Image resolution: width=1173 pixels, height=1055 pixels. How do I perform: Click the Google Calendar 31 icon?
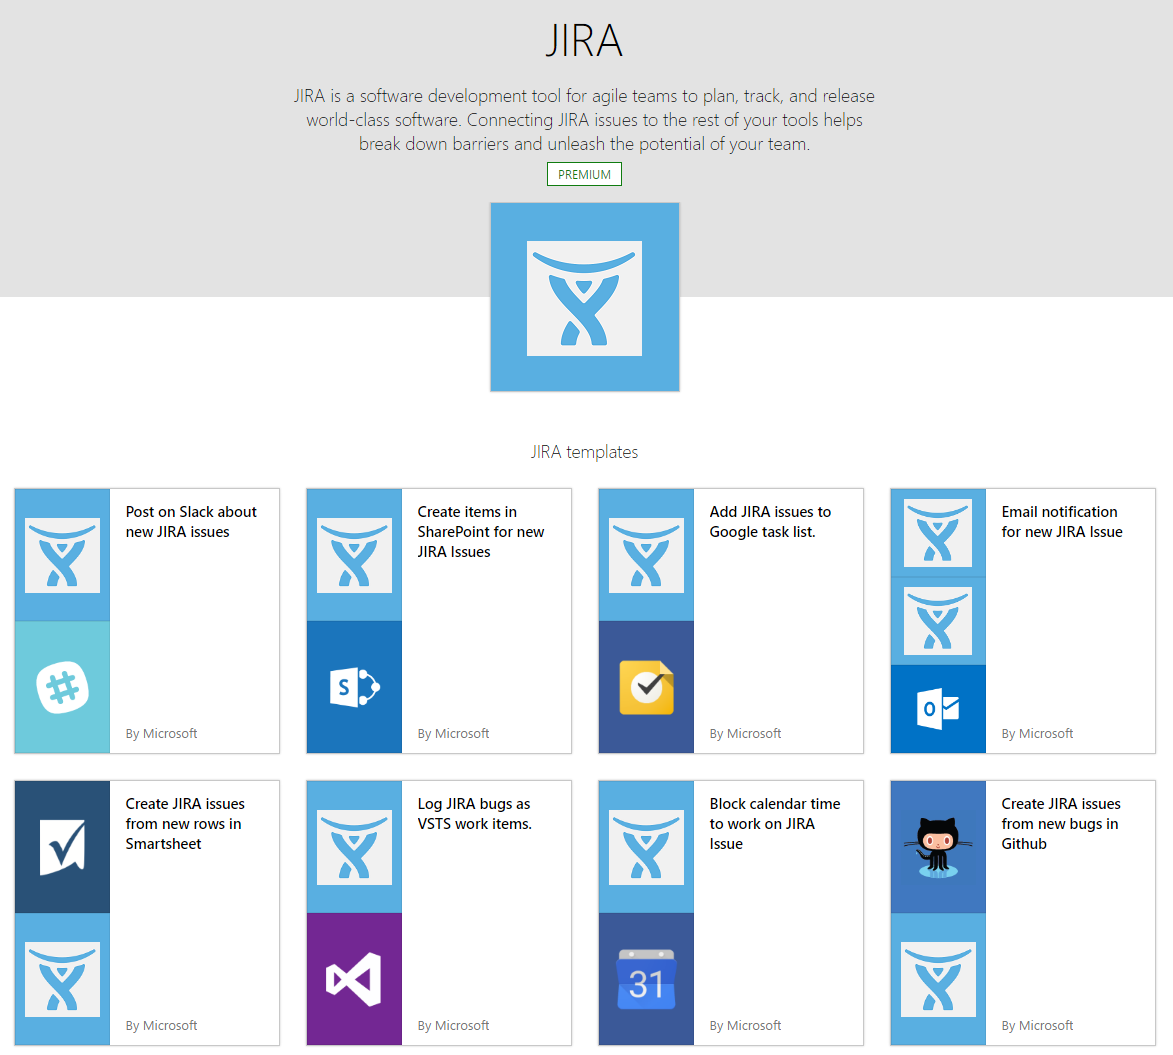point(646,979)
